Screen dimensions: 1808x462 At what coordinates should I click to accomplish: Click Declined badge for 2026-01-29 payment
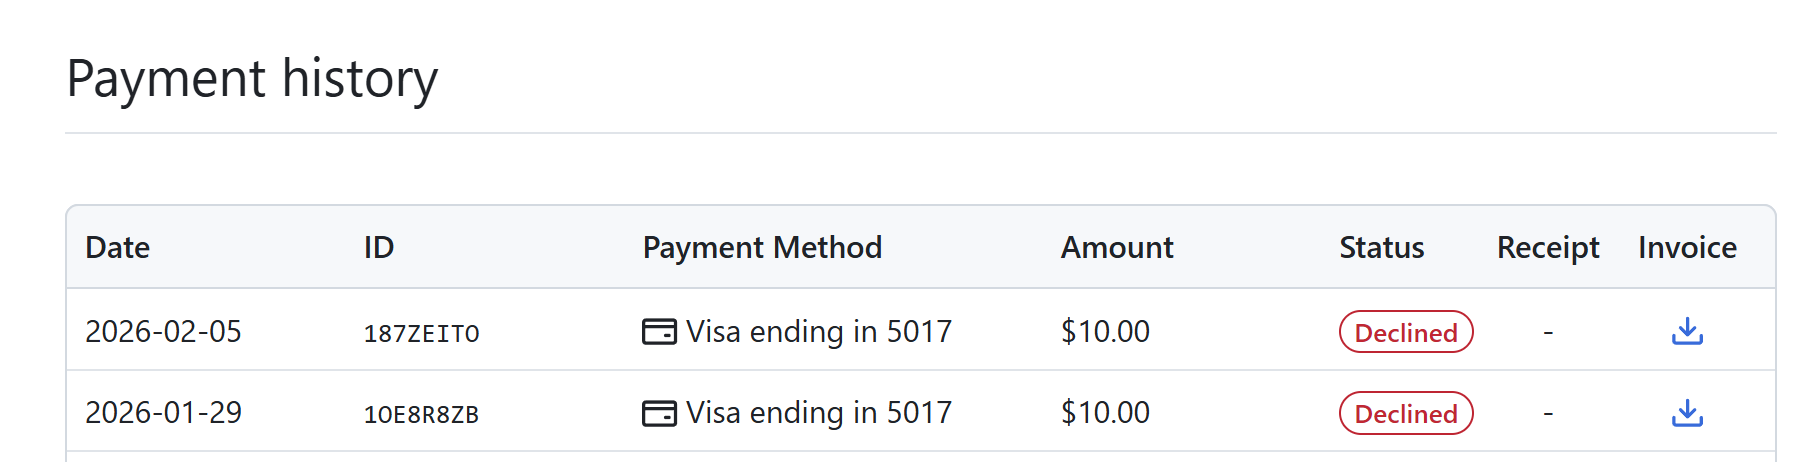point(1405,413)
